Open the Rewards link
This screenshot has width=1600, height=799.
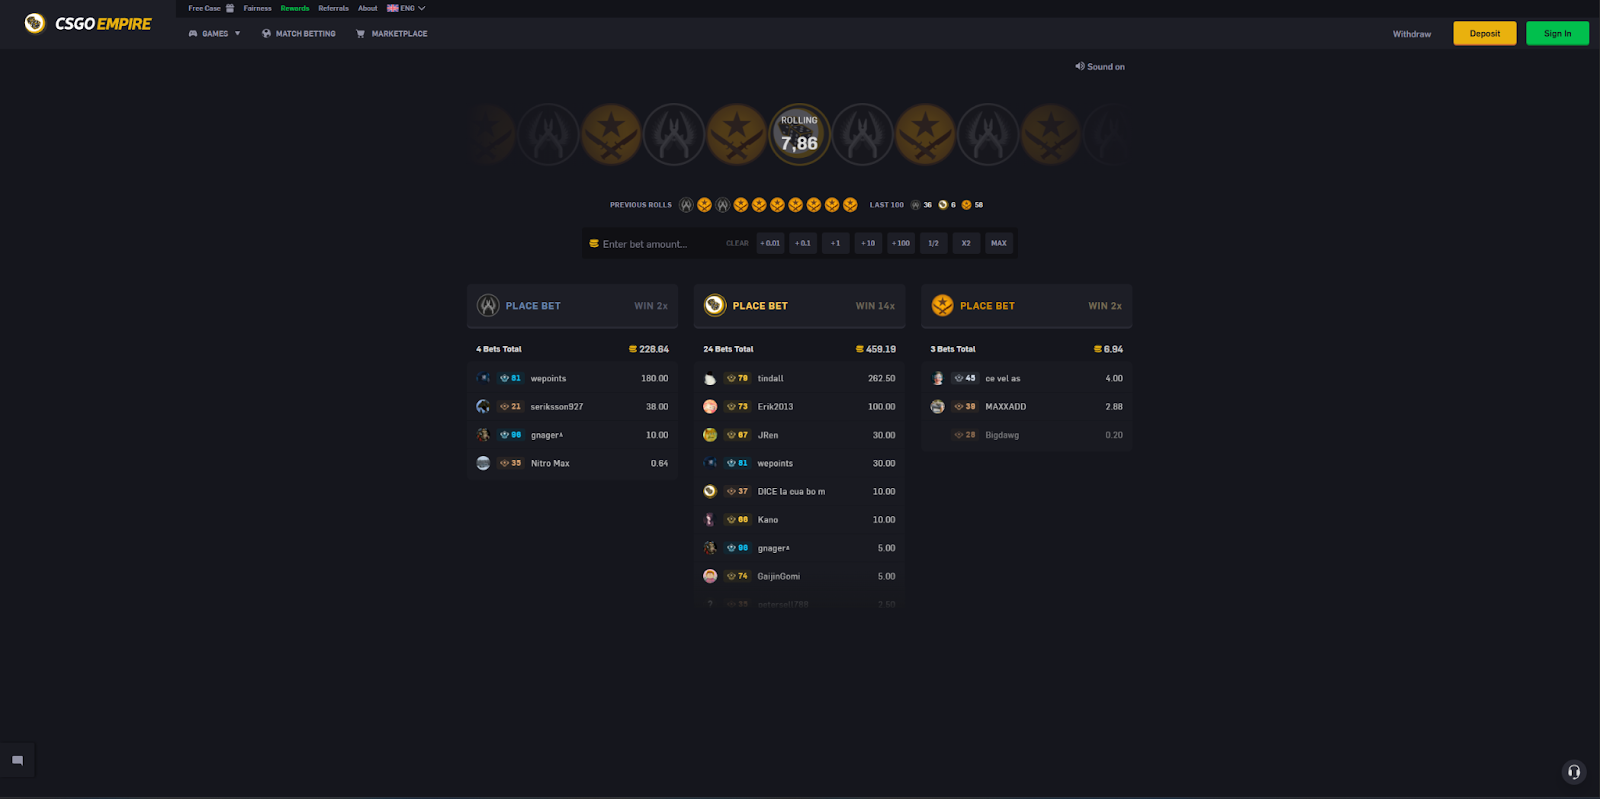click(x=295, y=8)
